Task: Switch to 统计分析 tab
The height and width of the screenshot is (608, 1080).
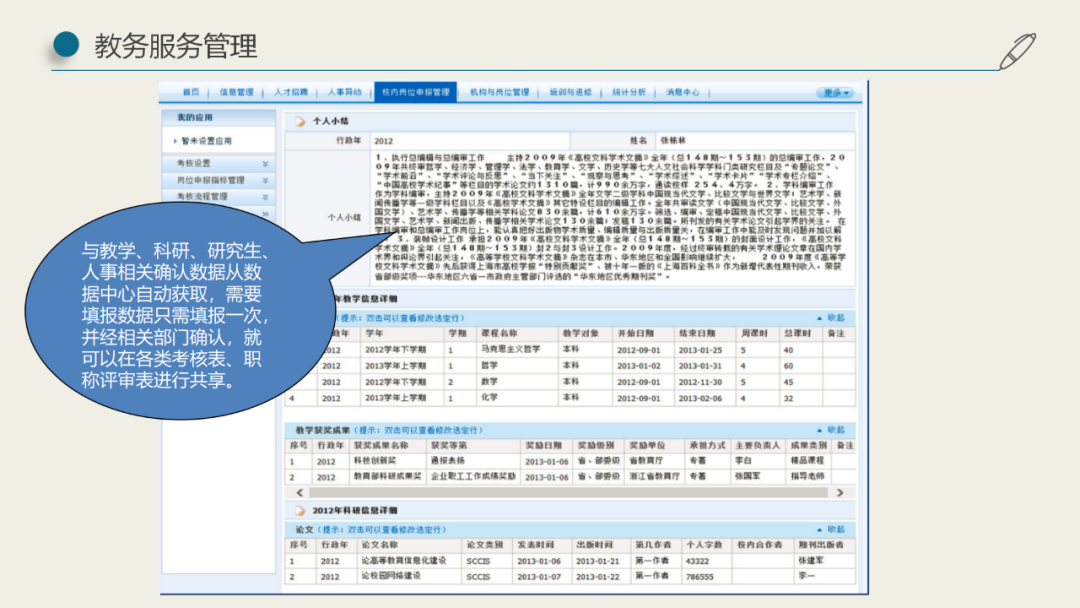Action: 629,92
